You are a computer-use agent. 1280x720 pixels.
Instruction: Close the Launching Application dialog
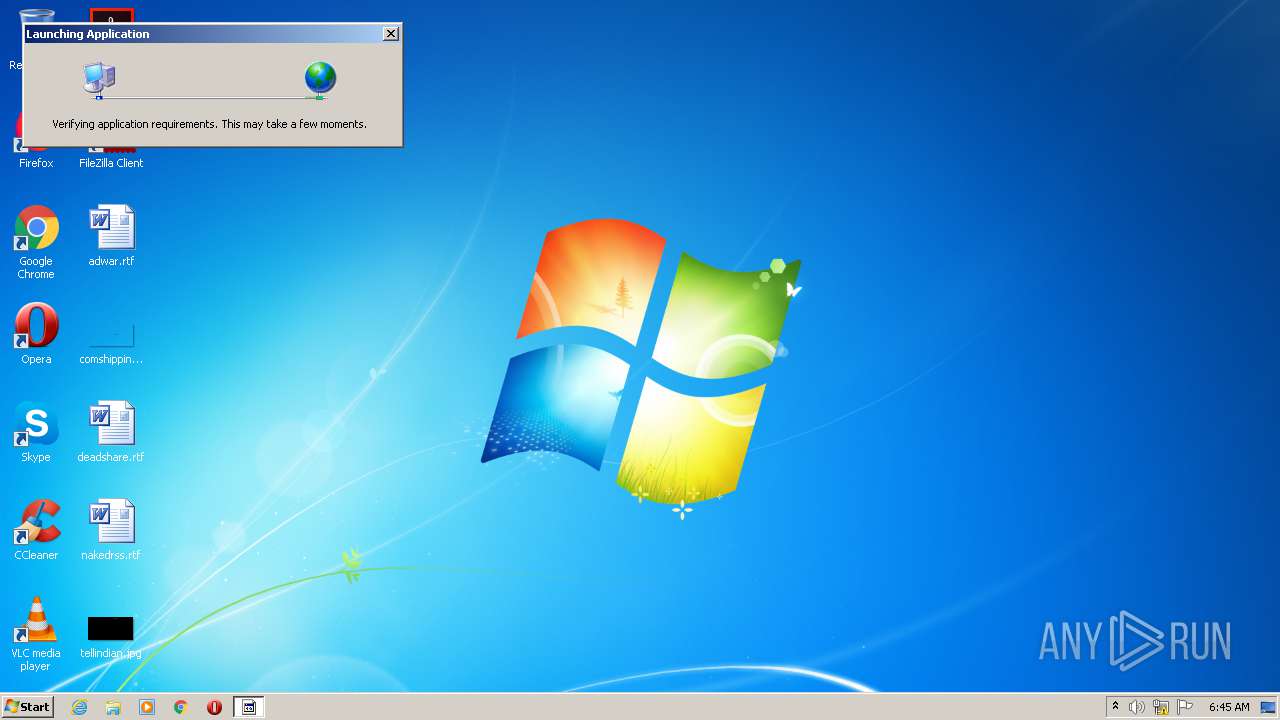coord(391,34)
